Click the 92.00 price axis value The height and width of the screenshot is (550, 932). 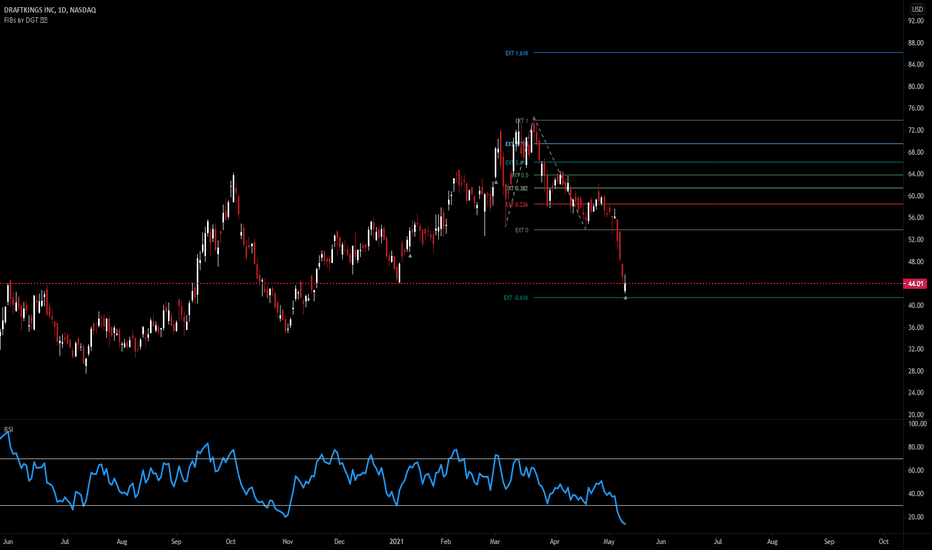click(x=916, y=21)
